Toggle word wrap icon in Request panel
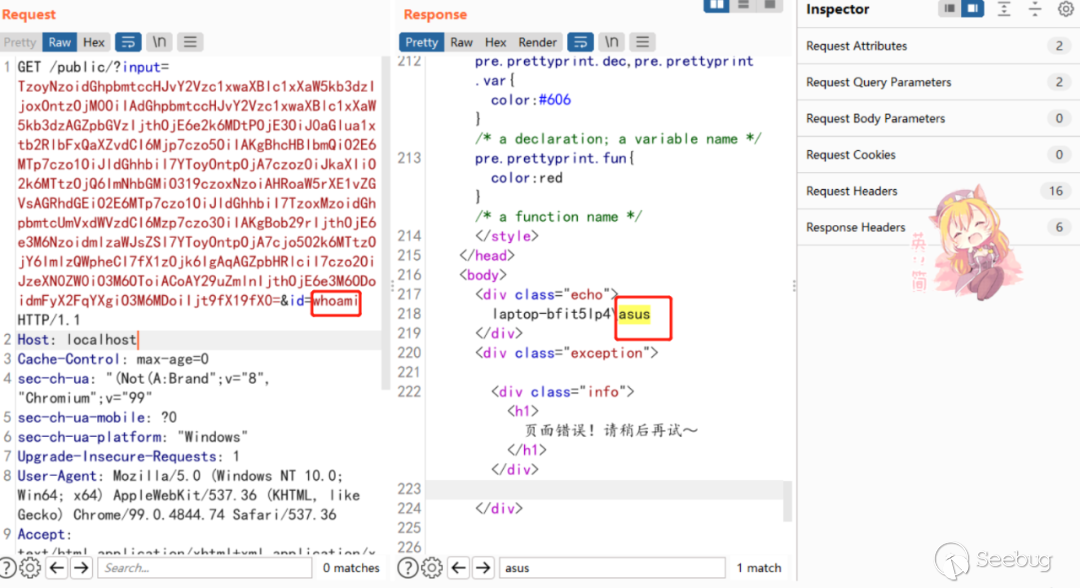 pyautogui.click(x=128, y=42)
